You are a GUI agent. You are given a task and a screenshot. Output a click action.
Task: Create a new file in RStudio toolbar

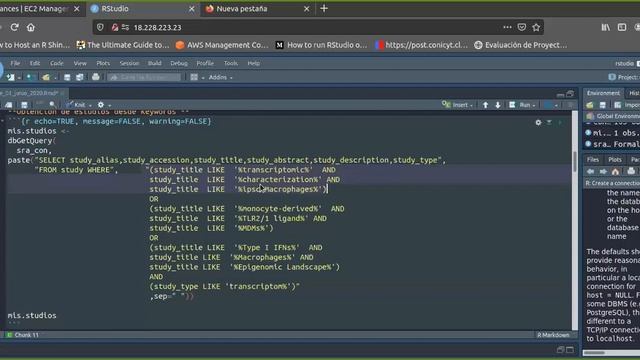coord(10,77)
